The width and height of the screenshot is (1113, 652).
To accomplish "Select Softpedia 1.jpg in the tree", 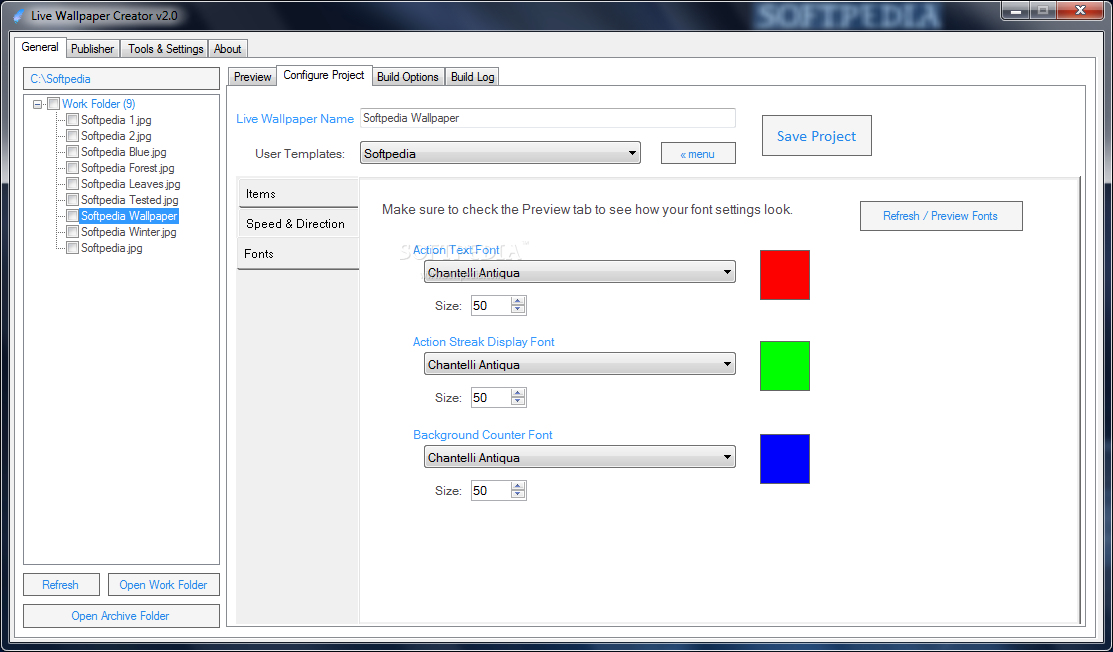I will [116, 120].
